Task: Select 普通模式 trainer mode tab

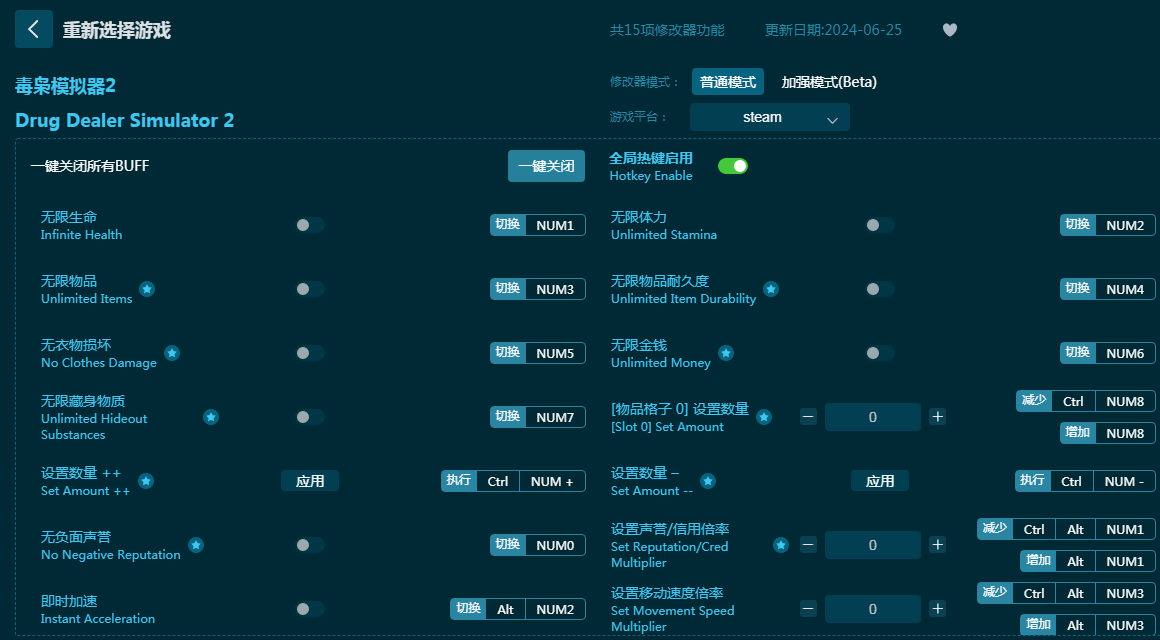Action: pos(728,82)
